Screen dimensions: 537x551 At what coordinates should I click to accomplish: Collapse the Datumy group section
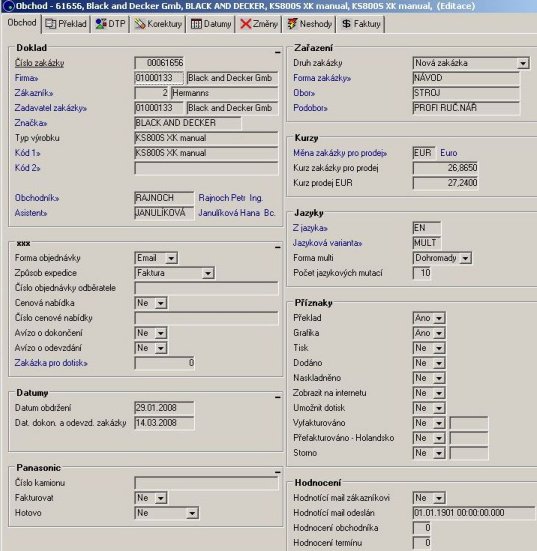(277, 397)
